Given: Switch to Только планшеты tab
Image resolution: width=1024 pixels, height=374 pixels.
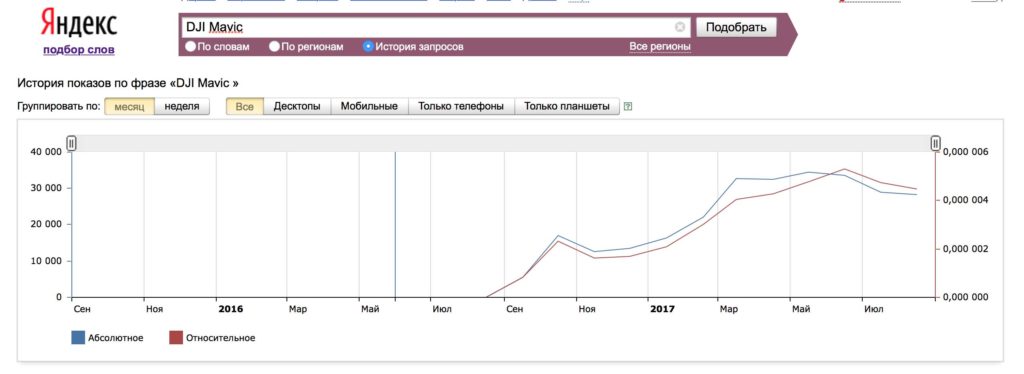Looking at the screenshot, I should pos(567,106).
